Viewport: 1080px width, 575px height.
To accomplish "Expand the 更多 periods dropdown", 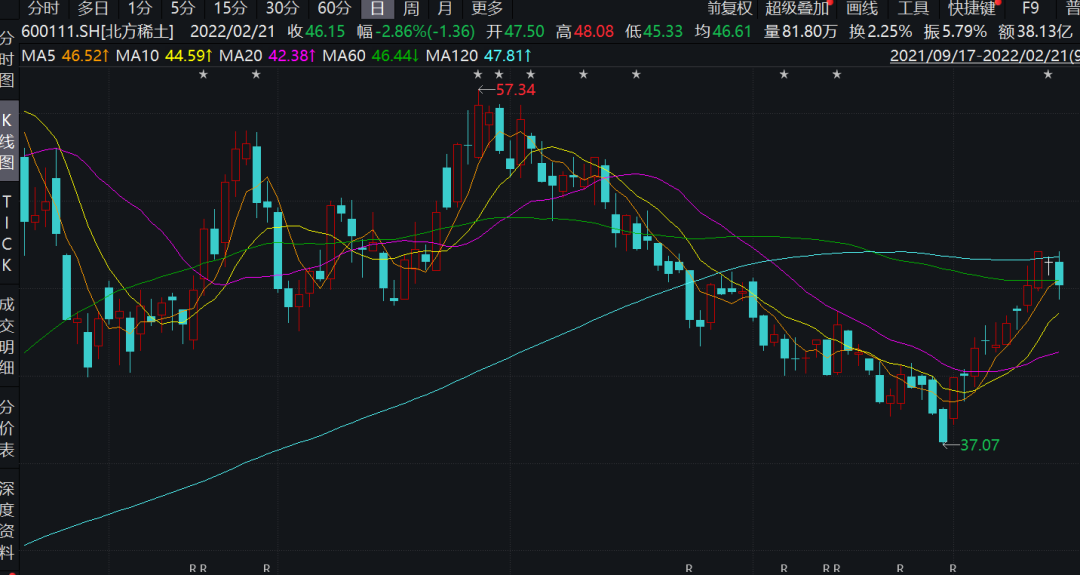I will coord(487,9).
